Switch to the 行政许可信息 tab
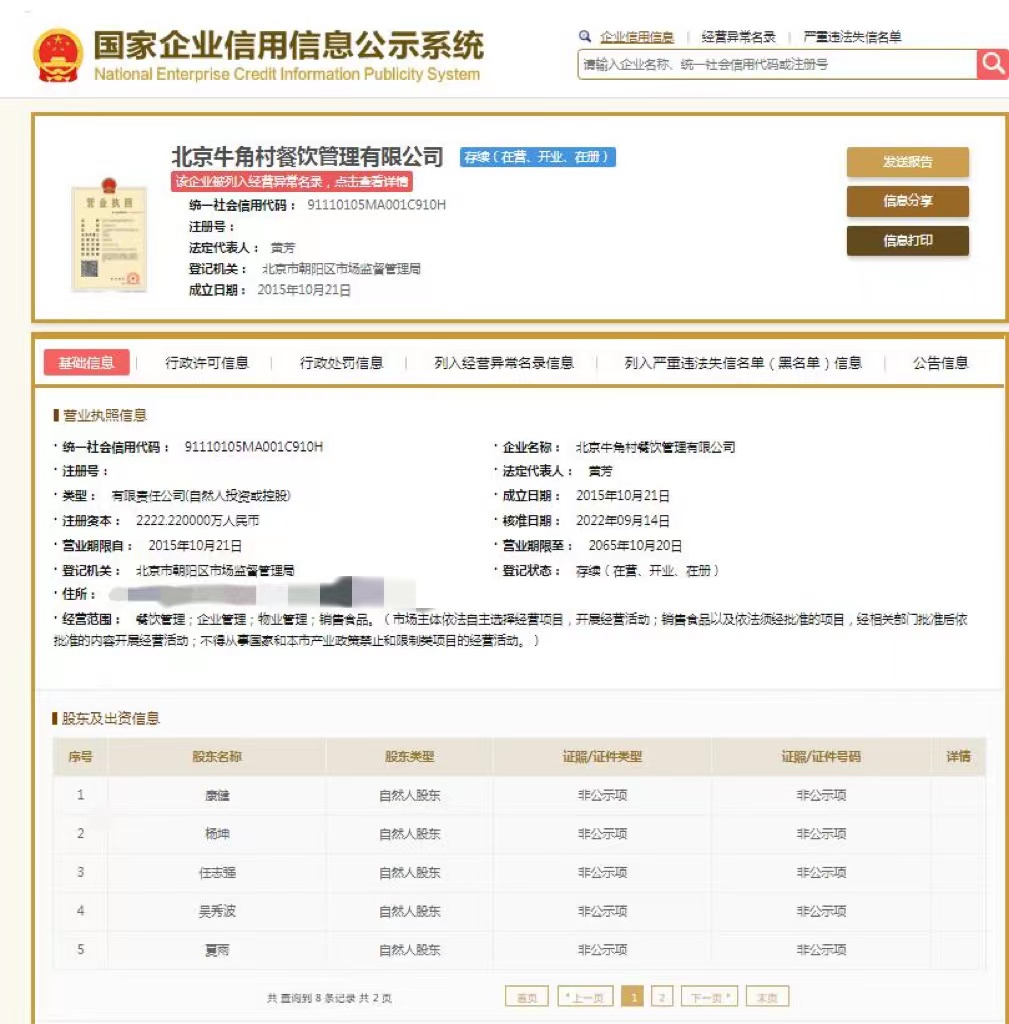The height and width of the screenshot is (1024, 1009). [207, 363]
